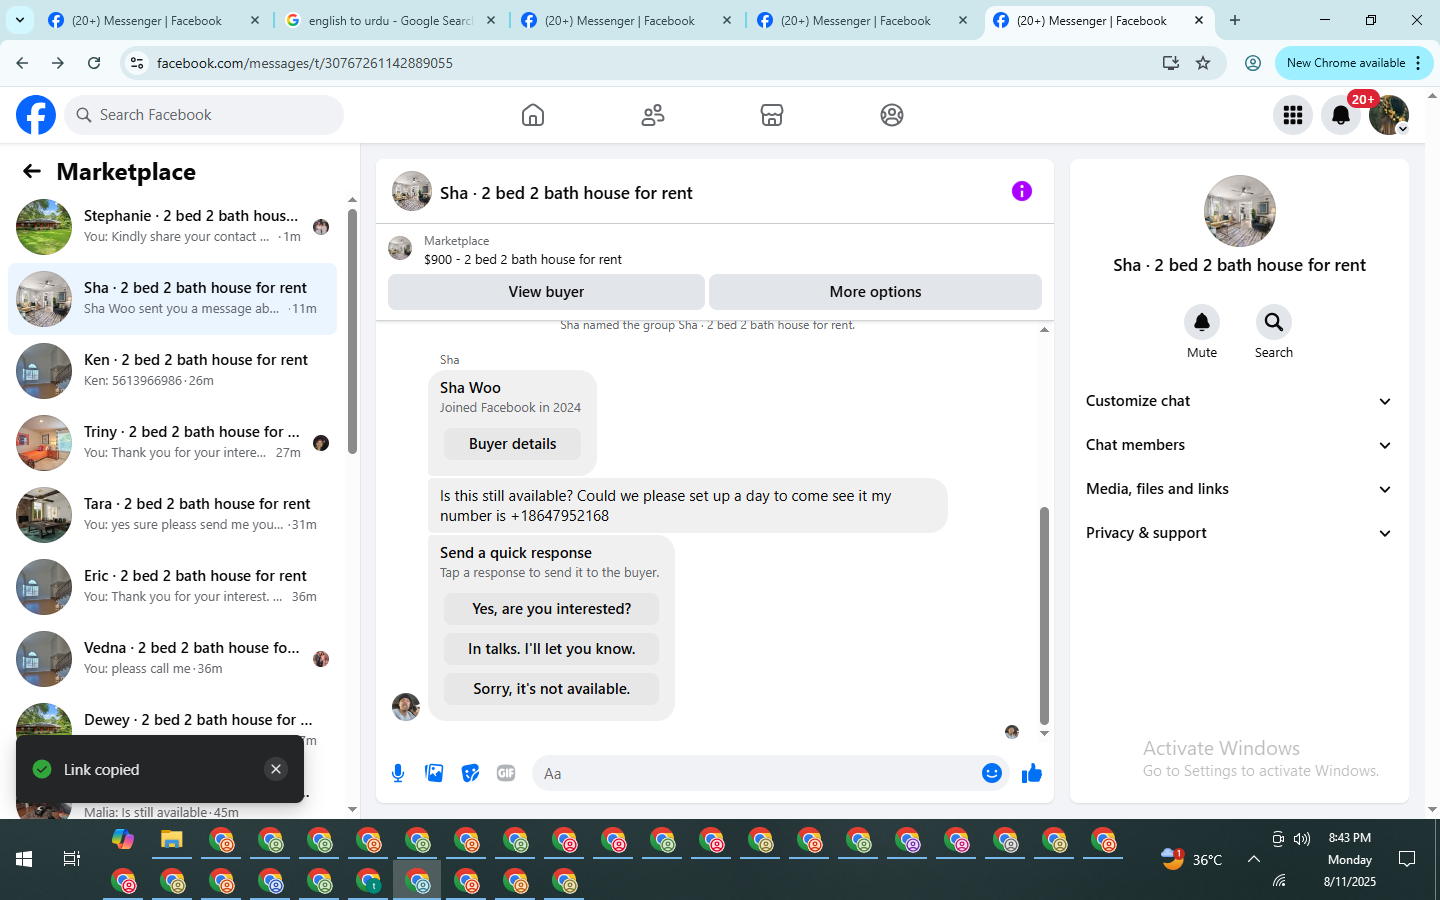Choose a GIF icon
The image size is (1440, 900).
click(506, 773)
